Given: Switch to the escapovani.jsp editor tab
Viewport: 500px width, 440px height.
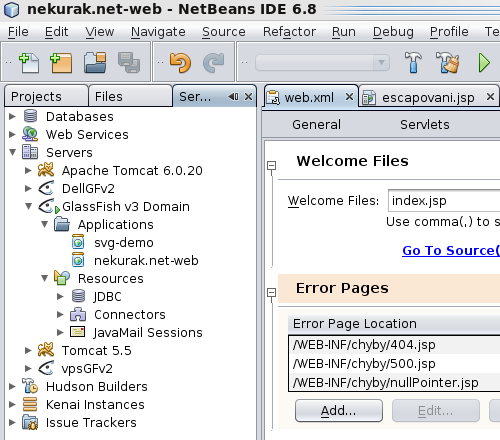Looking at the screenshot, I should 428,97.
